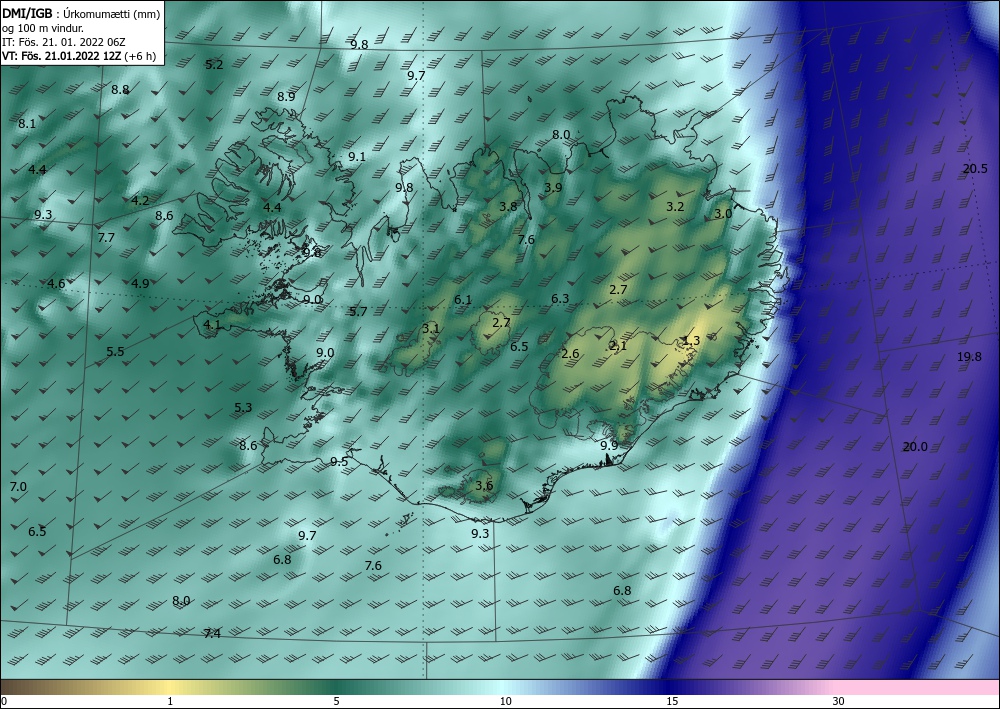Click the map value 5.7
This screenshot has width=1000, height=709.
tap(358, 312)
